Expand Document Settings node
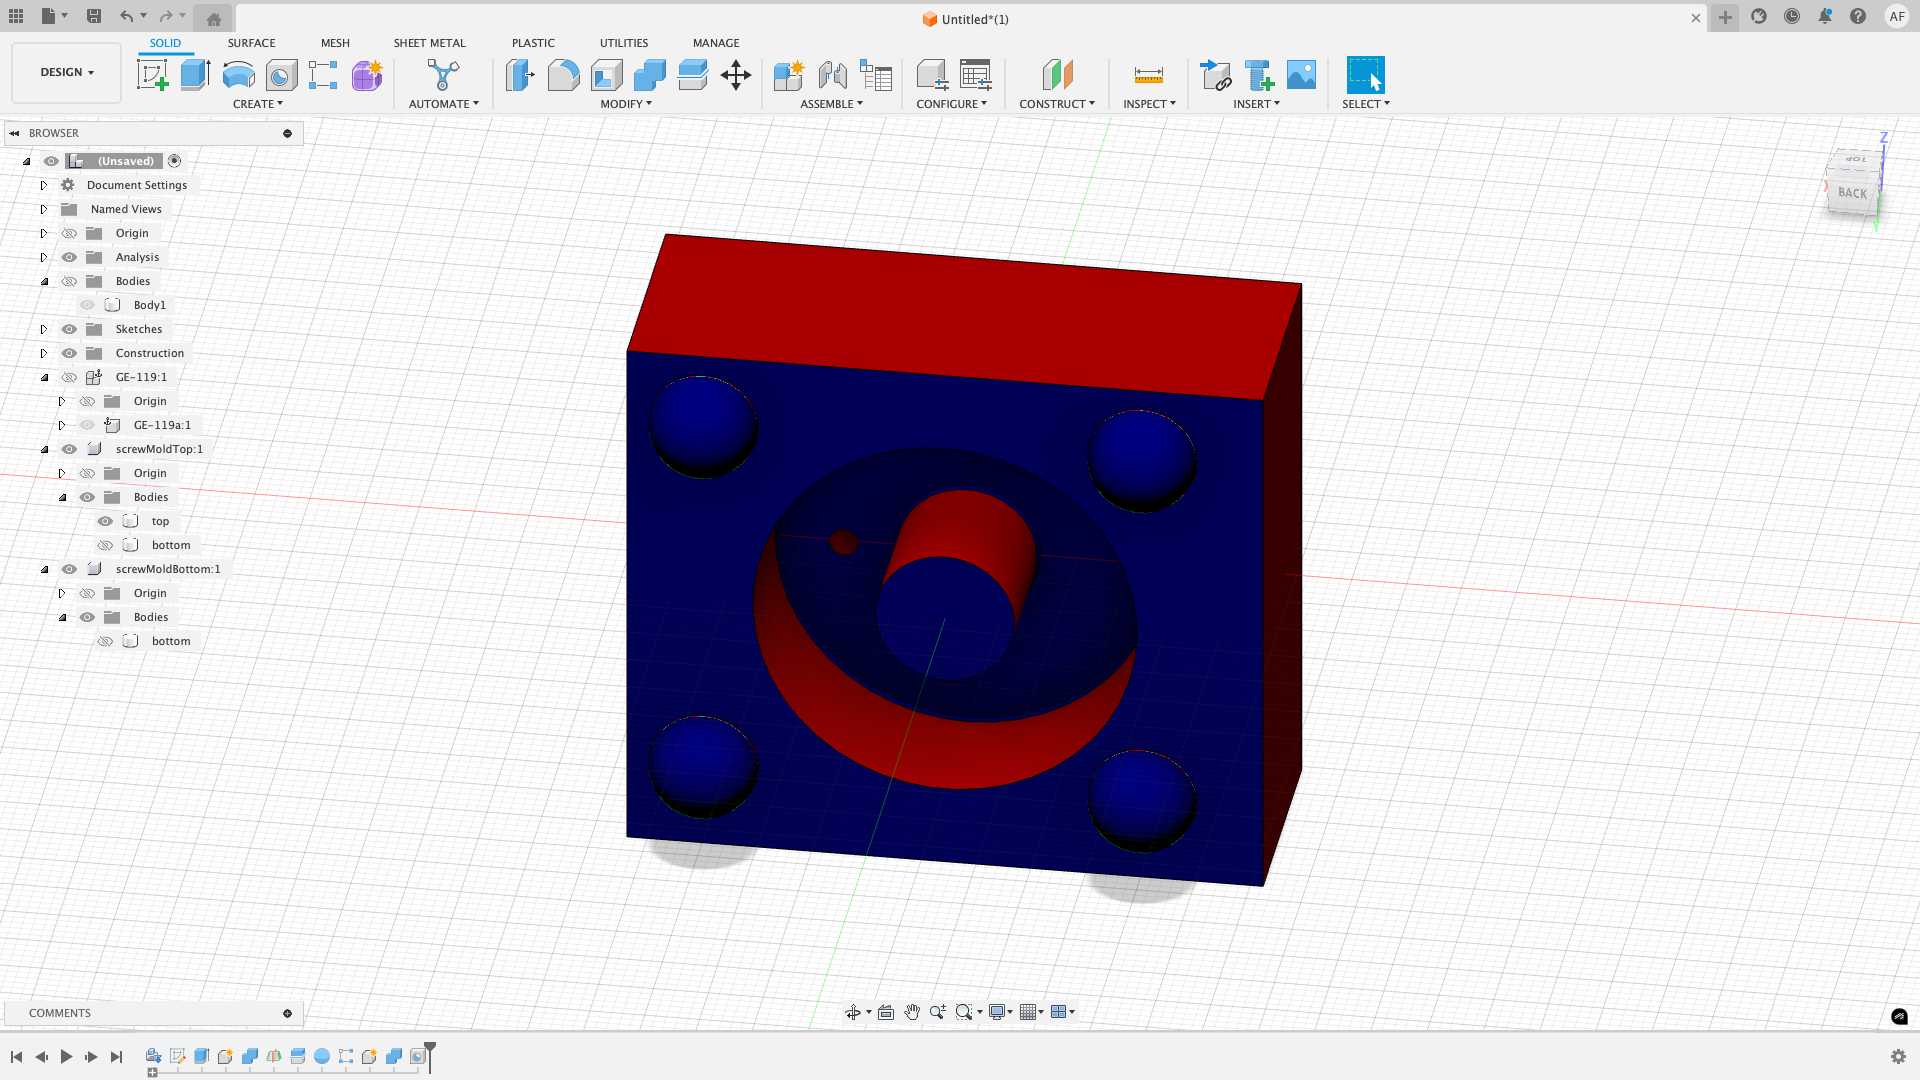Screen dimensions: 1920x1080 44,185
